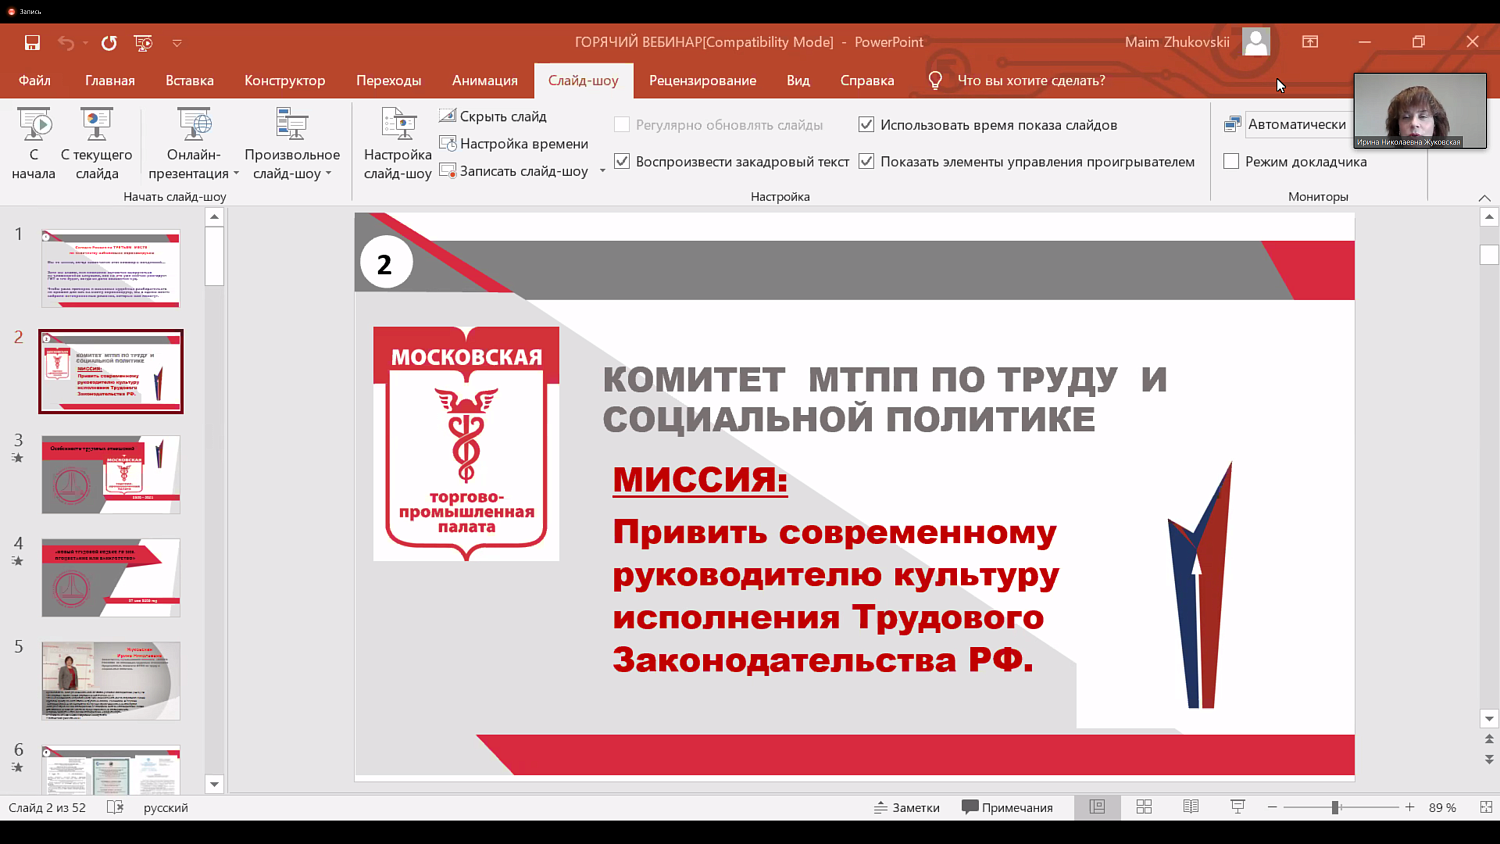Image resolution: width=1500 pixels, height=844 pixels.
Task: Enable 'Режим докладчика' checkbox
Action: click(x=1231, y=161)
